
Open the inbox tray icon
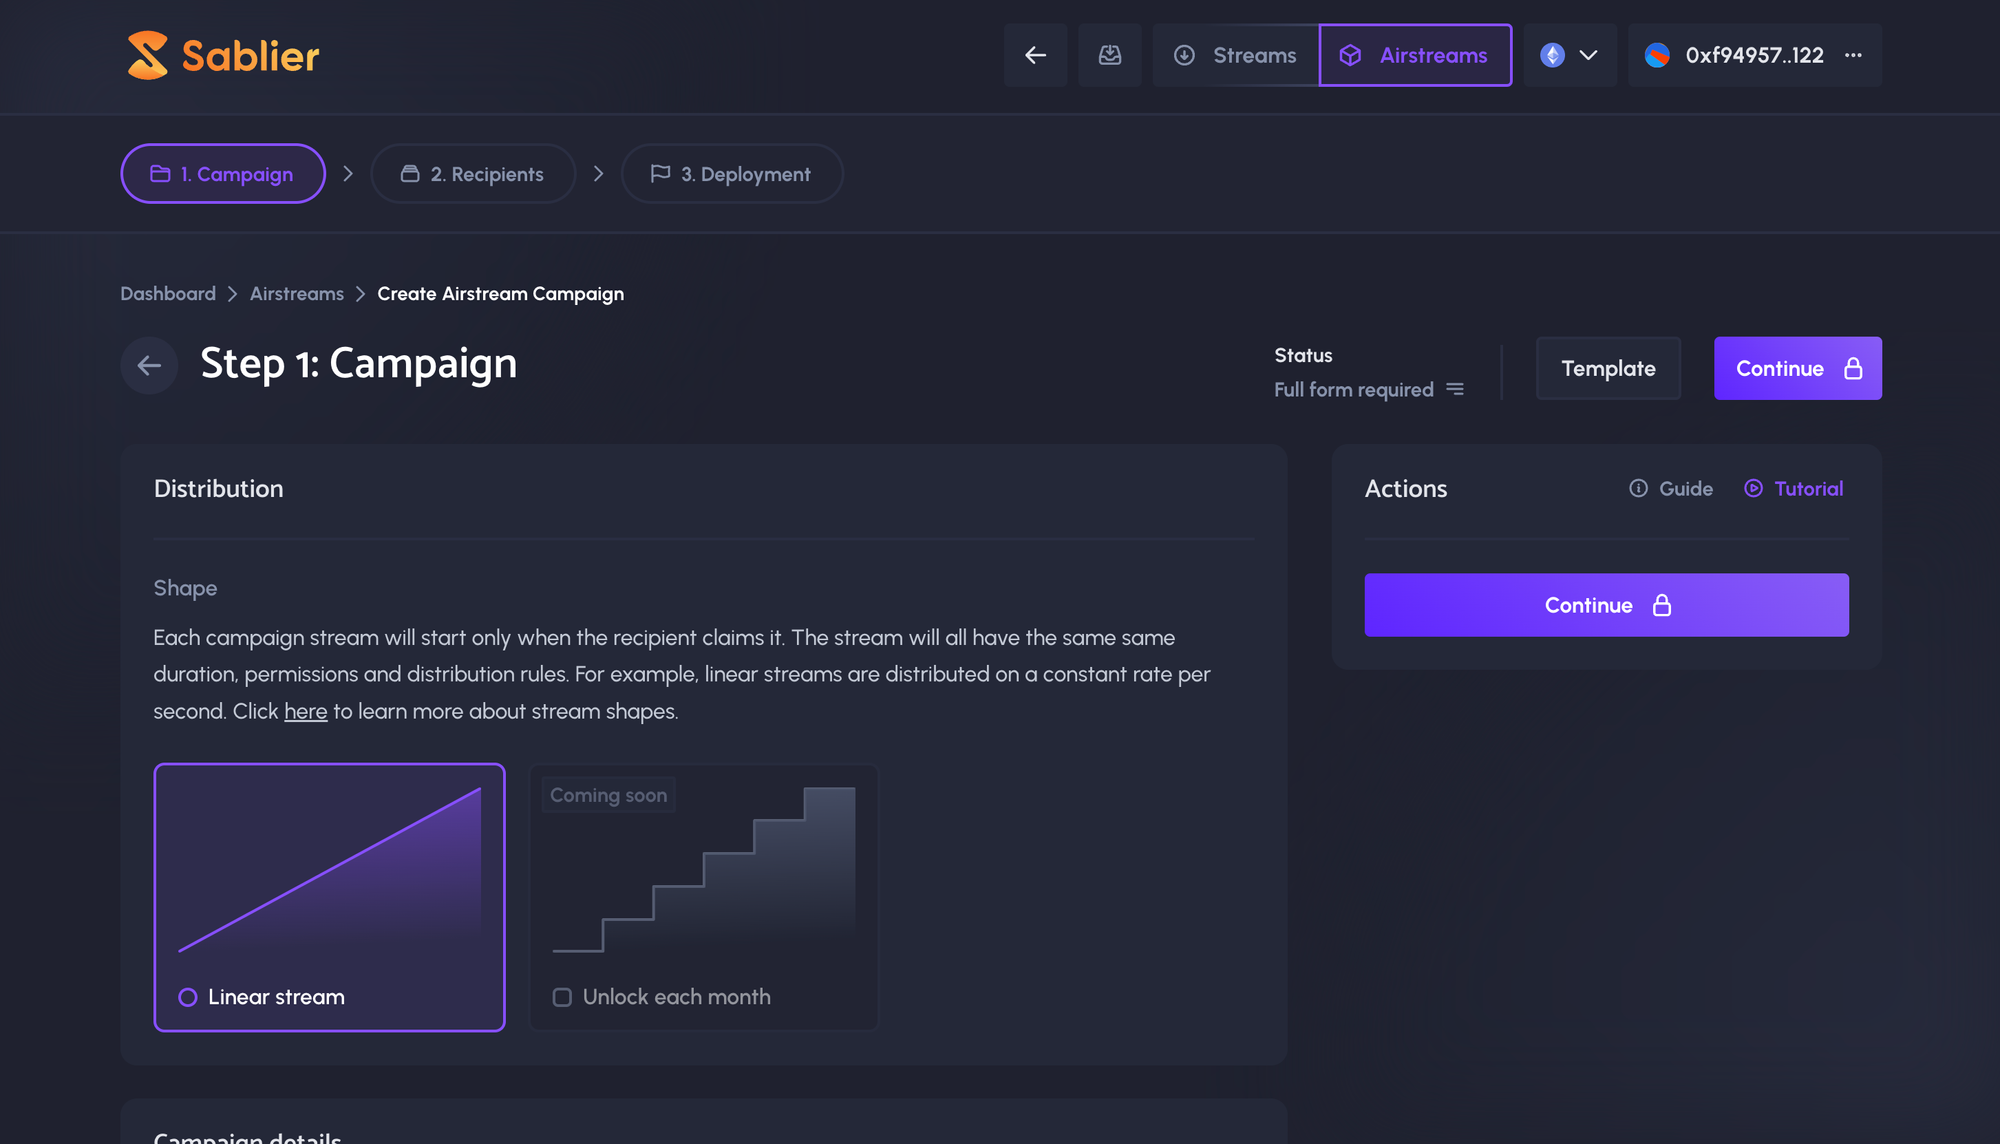[x=1109, y=55]
